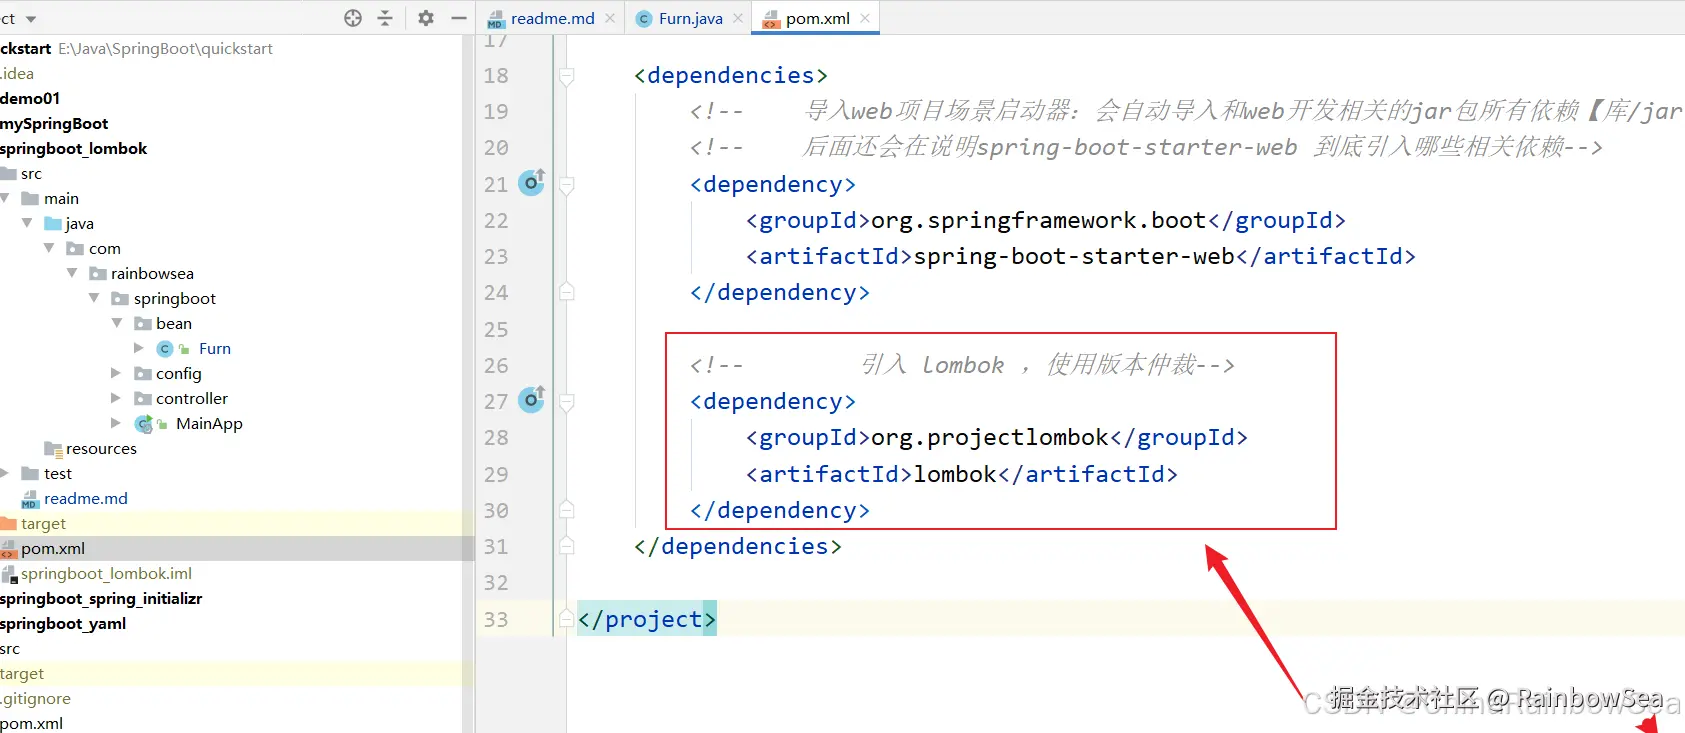Hide the project panel with minimize icon
The height and width of the screenshot is (733, 1685).
click(459, 18)
